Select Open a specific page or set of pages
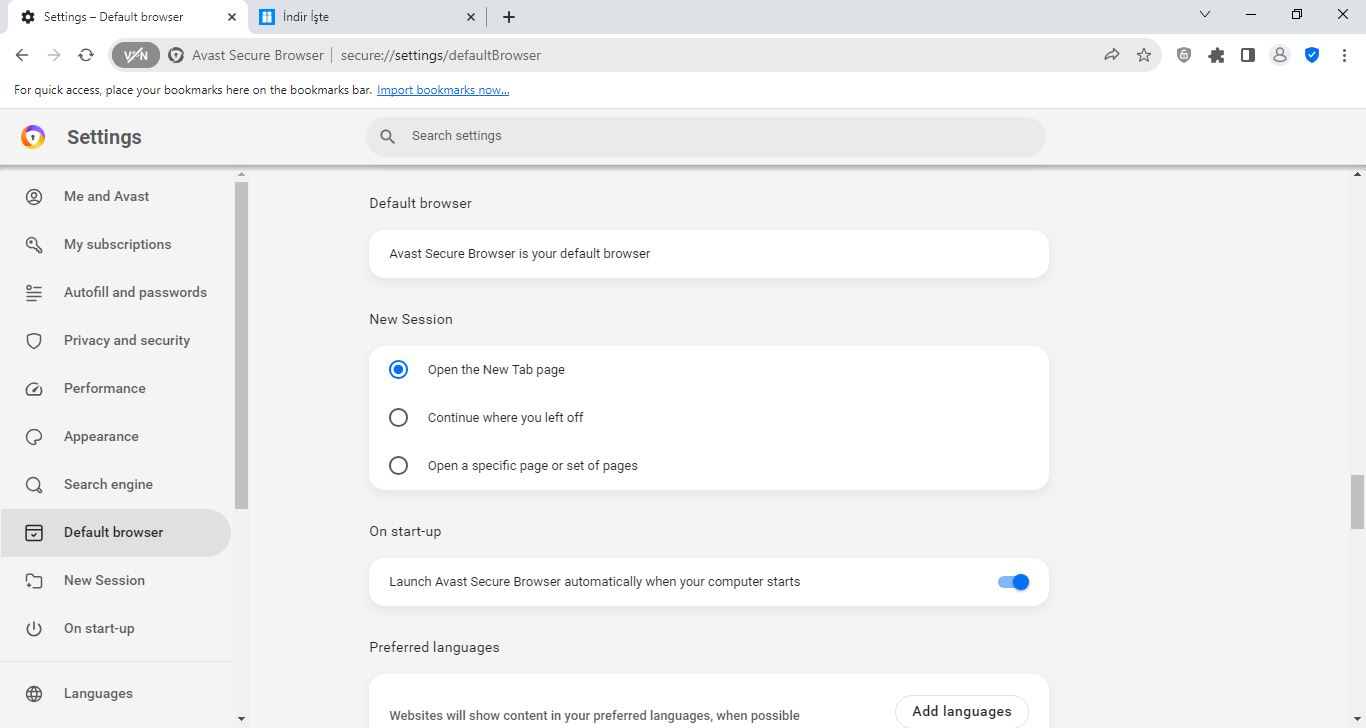1366x728 pixels. tap(398, 465)
